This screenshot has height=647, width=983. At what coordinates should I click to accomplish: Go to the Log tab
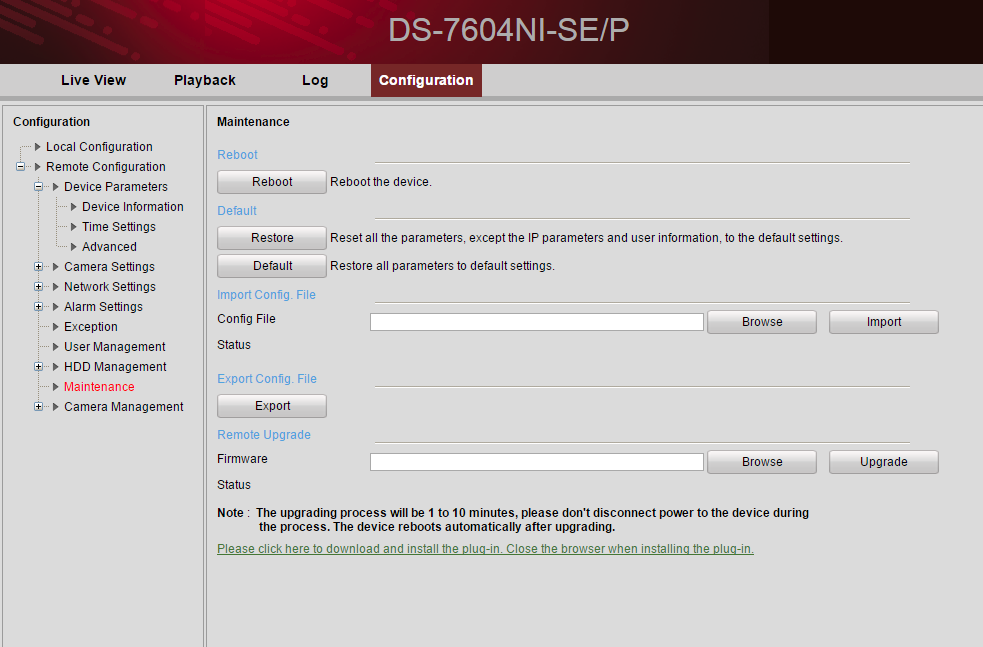click(x=315, y=80)
